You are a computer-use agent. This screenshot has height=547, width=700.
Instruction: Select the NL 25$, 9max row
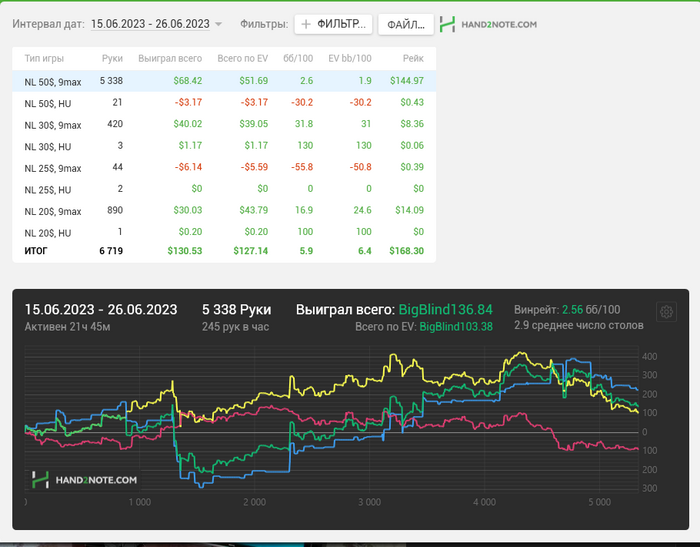224,167
